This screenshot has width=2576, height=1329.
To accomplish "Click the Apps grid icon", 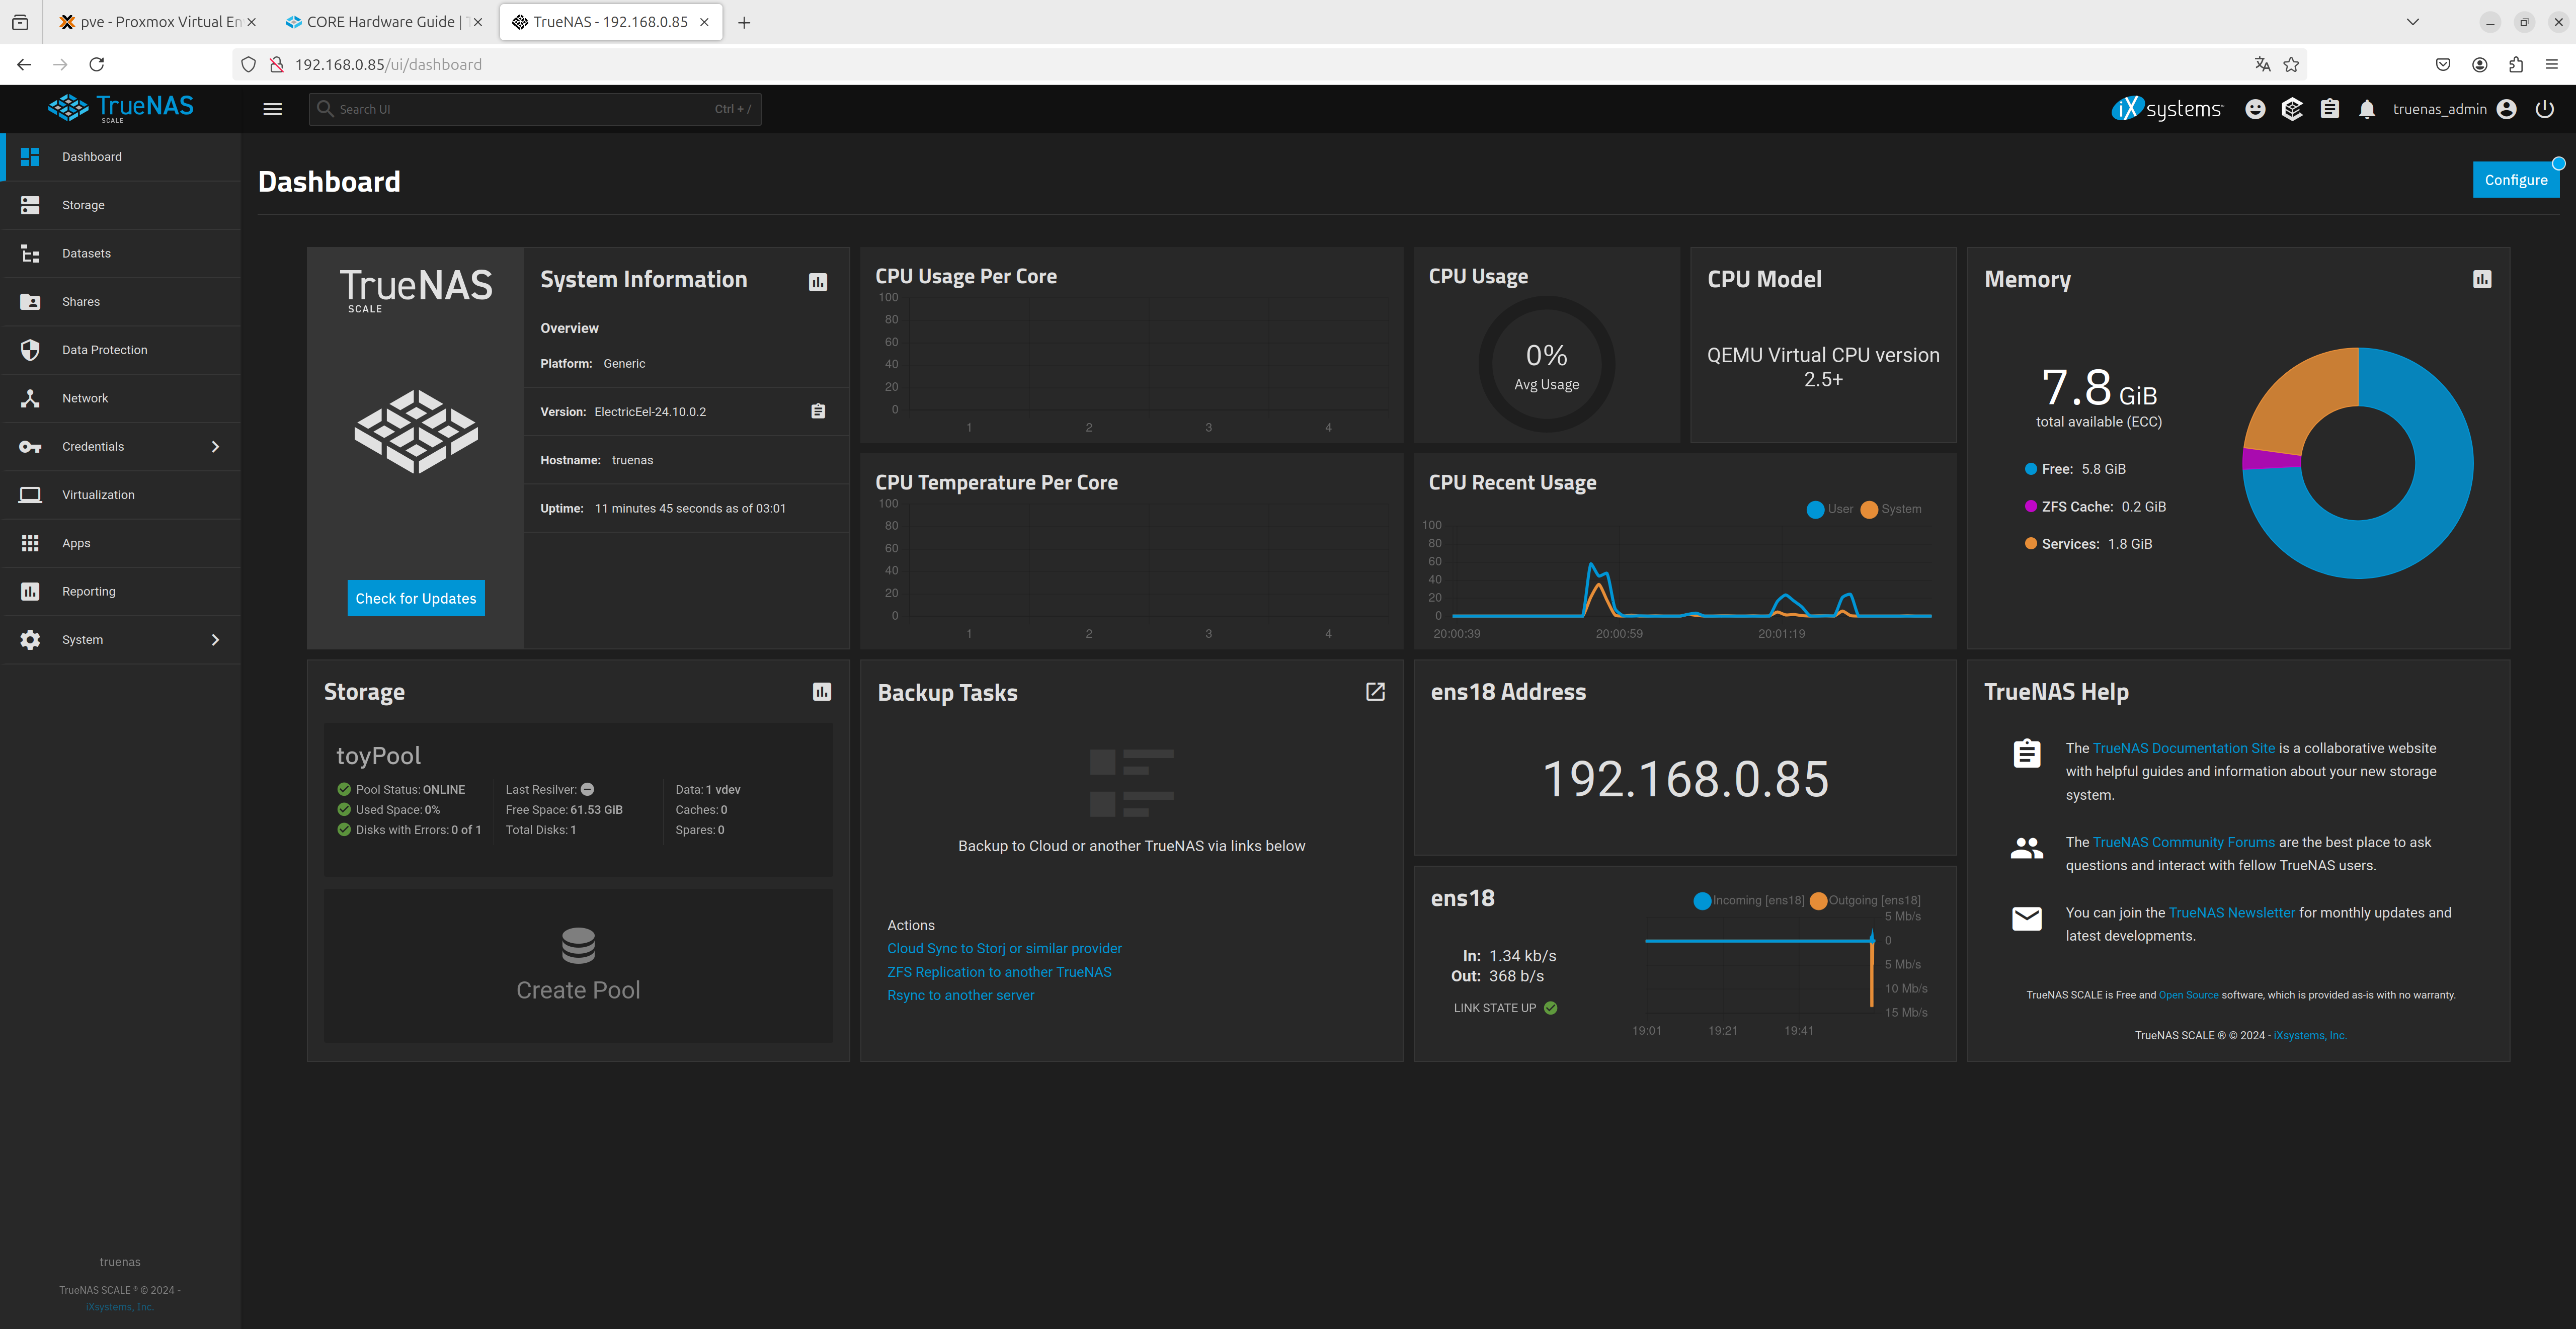I will (30, 543).
